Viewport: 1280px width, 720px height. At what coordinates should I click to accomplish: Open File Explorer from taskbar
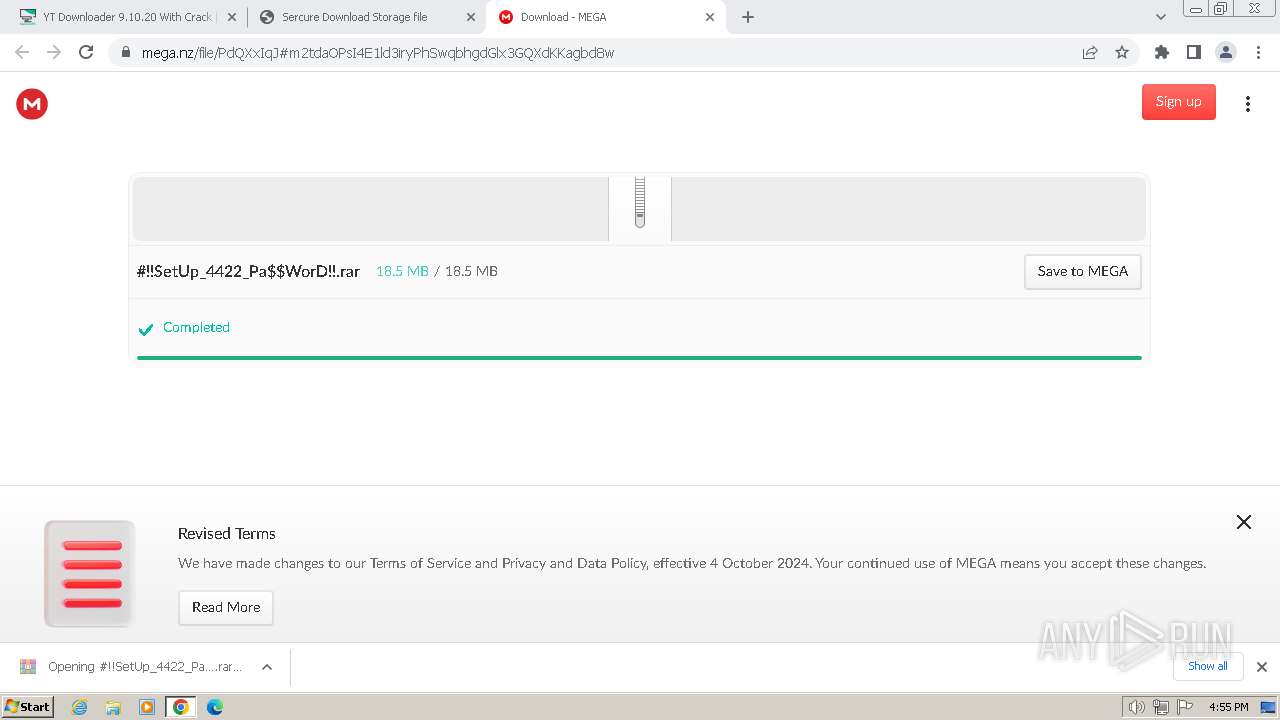click(113, 707)
